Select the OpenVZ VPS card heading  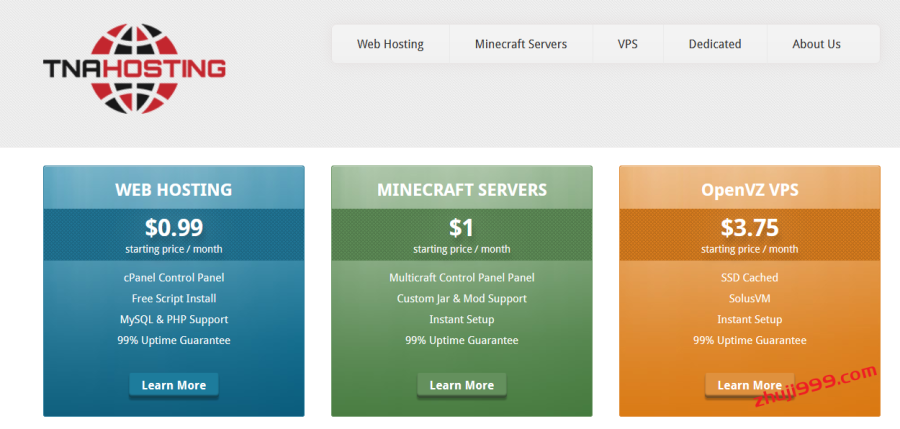[750, 190]
